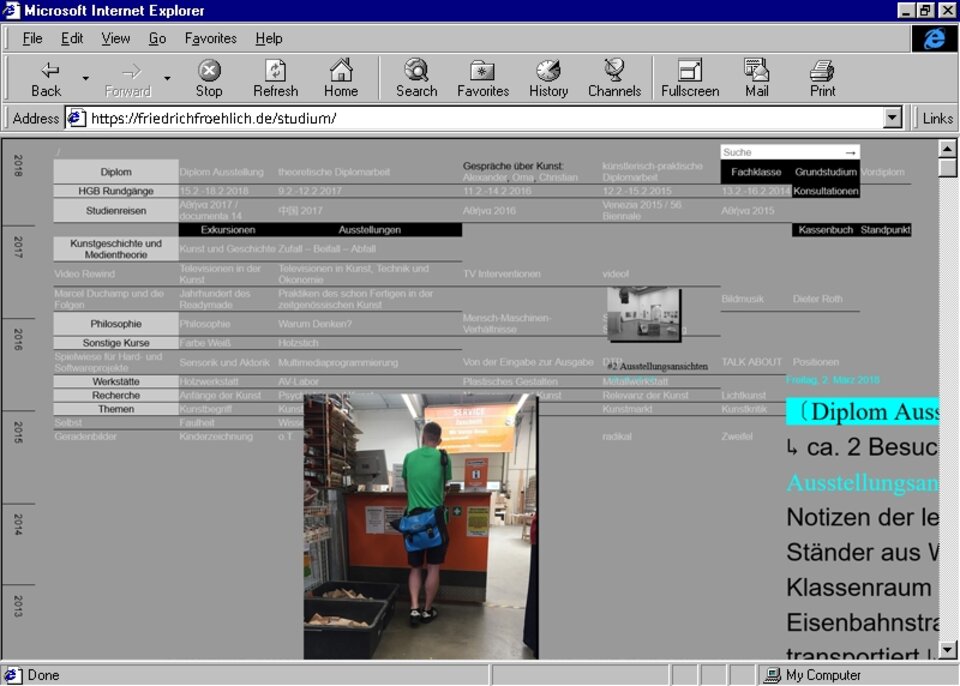Select the Themen category

[x=116, y=409]
